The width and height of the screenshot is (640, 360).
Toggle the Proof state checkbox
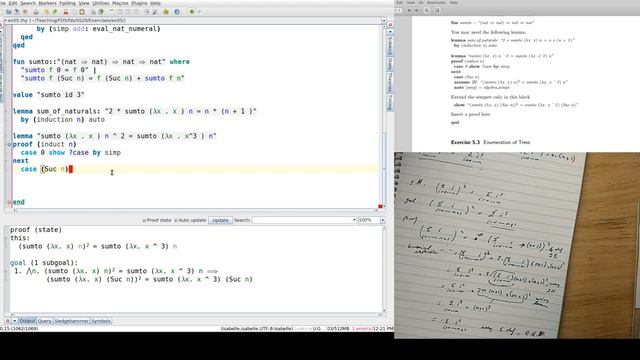pos(144,220)
